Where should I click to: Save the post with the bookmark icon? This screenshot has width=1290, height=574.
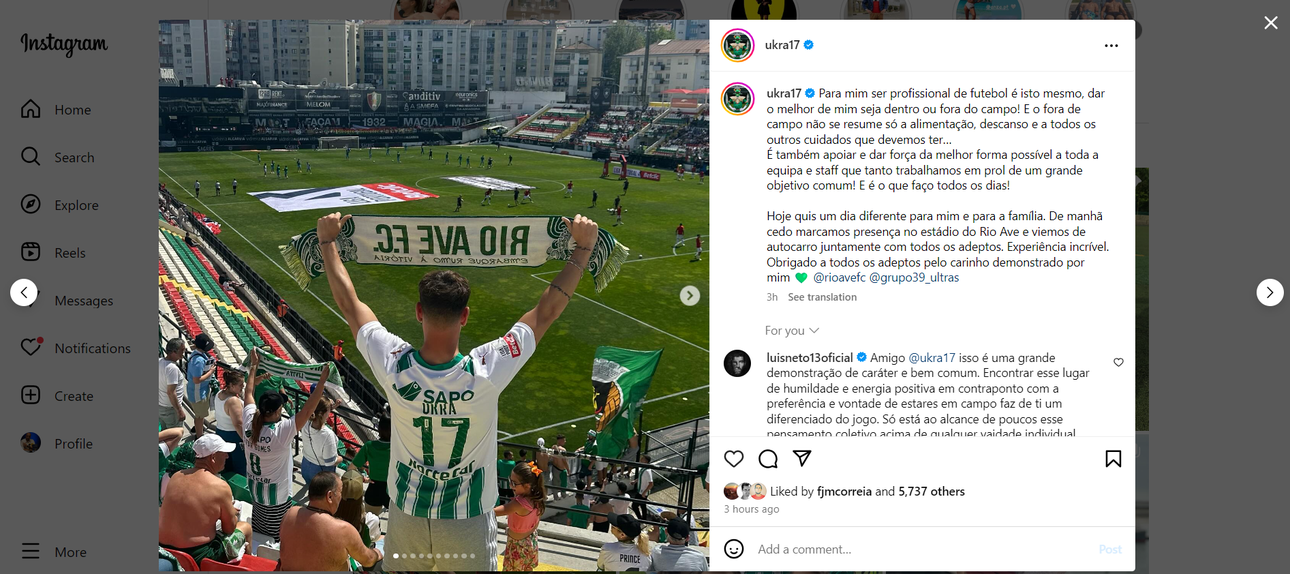tap(1113, 459)
